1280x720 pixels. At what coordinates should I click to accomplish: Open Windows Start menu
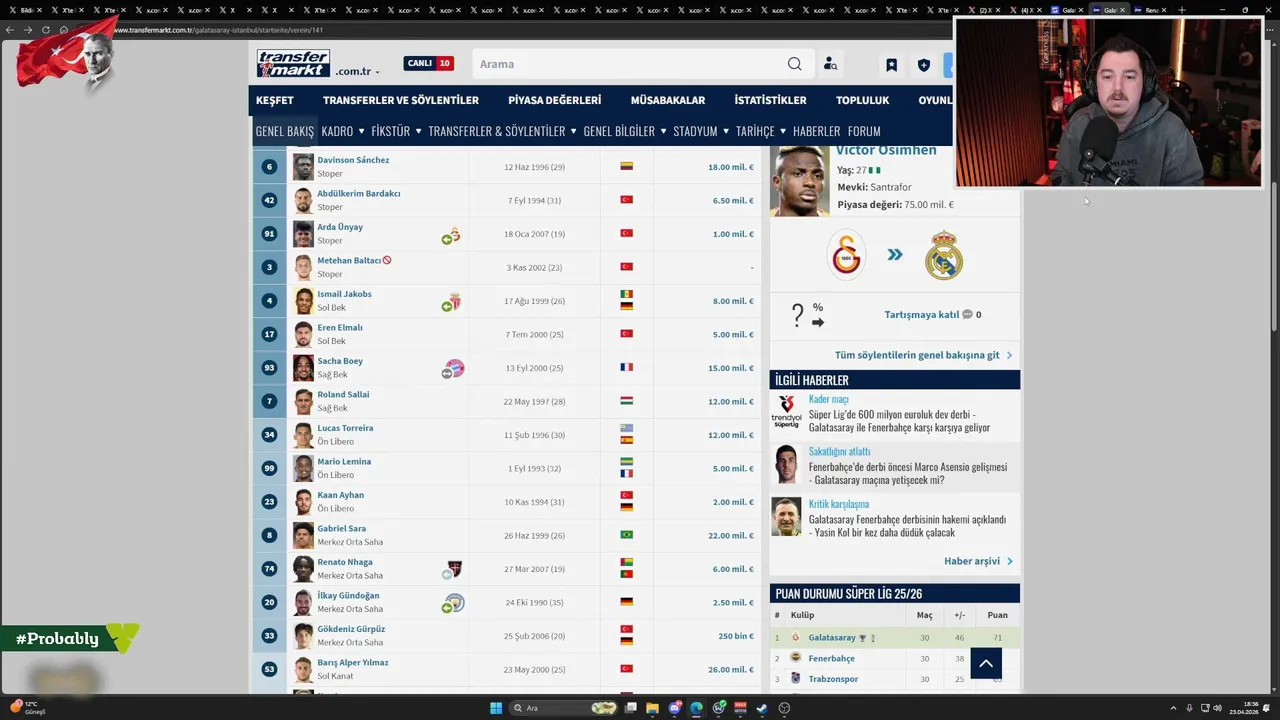pos(495,708)
